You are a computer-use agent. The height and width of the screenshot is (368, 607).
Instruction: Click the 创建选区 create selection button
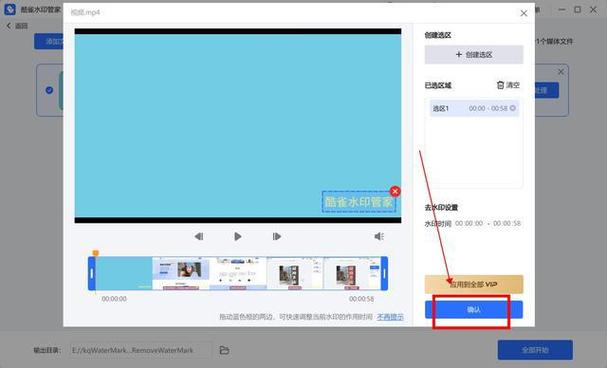(474, 55)
